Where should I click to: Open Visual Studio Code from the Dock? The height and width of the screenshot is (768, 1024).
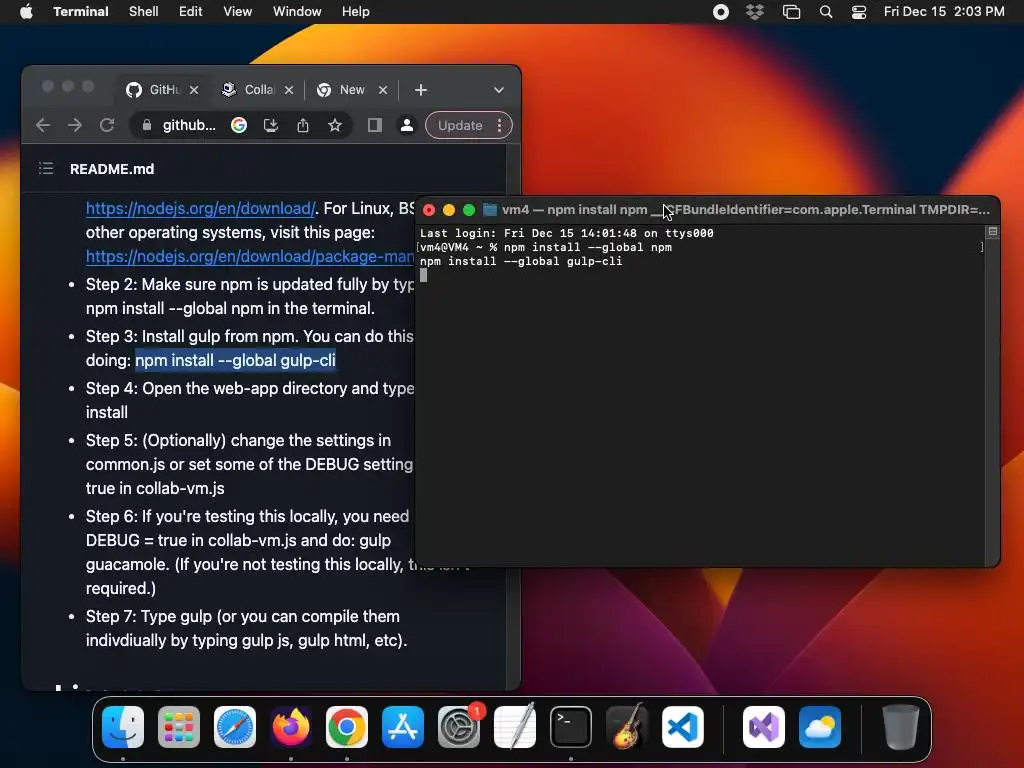(x=683, y=727)
